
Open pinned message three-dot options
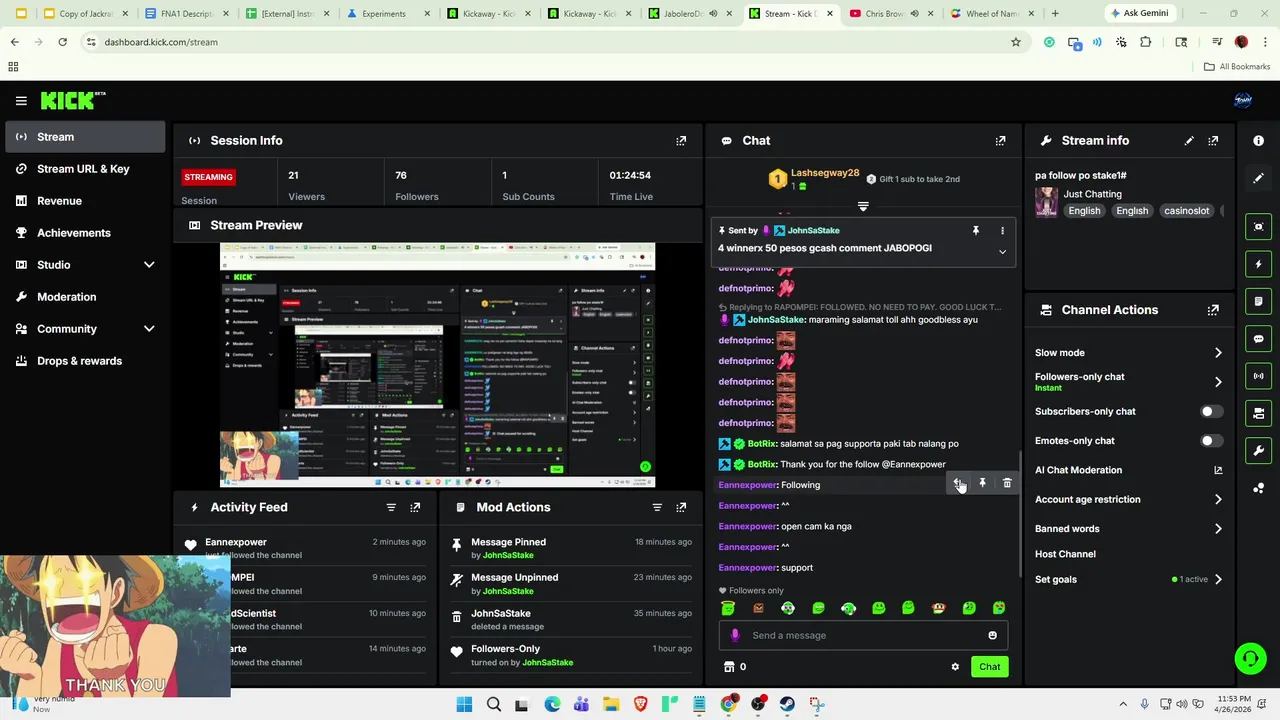[1002, 231]
